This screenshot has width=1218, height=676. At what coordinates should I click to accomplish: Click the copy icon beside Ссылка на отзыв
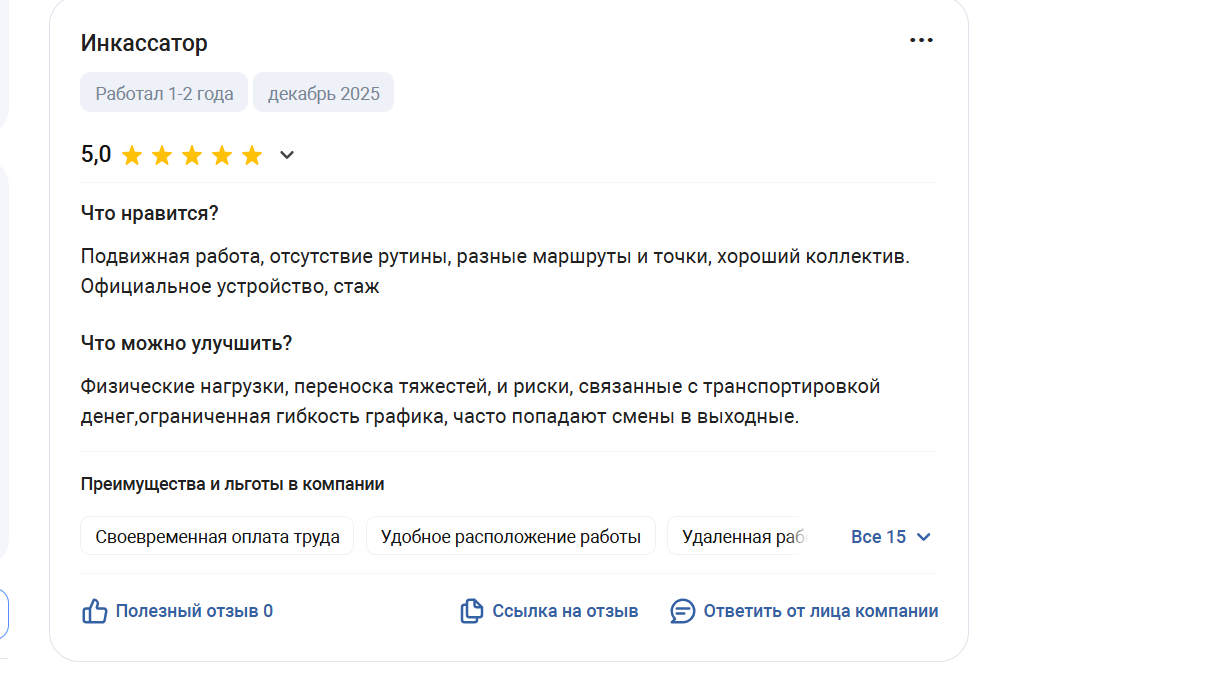coord(472,611)
